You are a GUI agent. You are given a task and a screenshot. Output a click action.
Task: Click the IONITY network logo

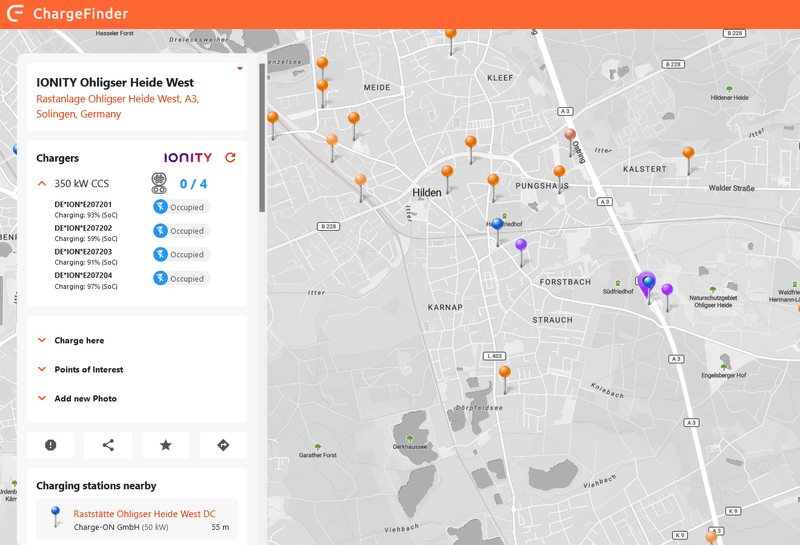[188, 158]
